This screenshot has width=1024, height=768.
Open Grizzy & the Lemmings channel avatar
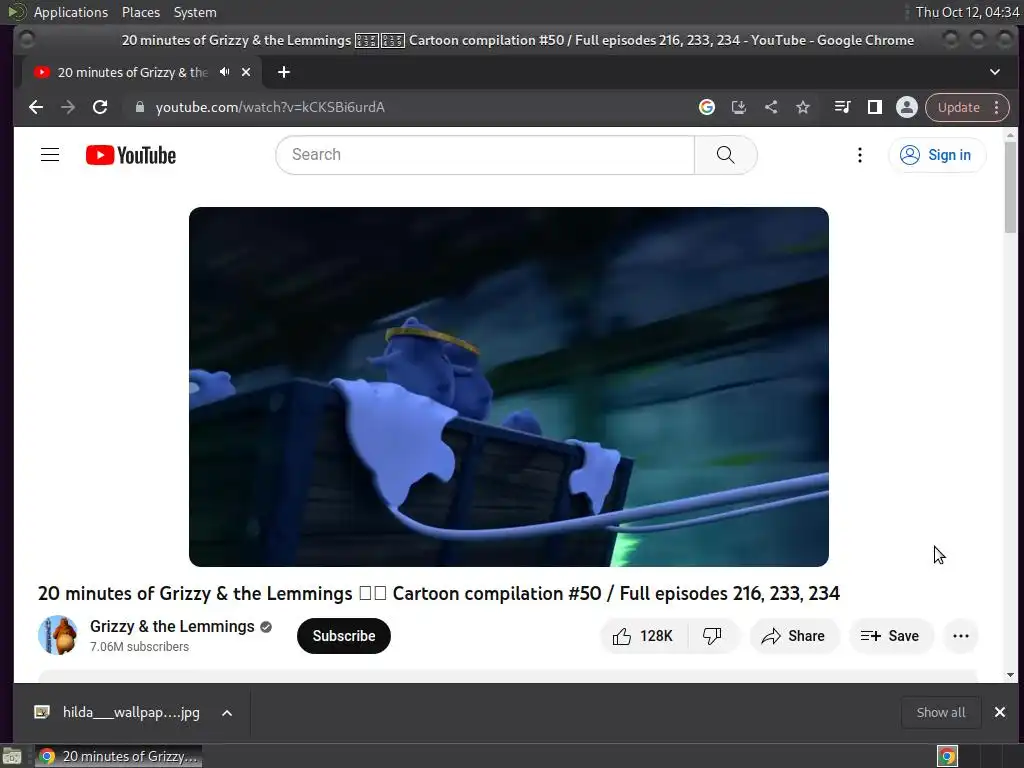click(x=57, y=635)
